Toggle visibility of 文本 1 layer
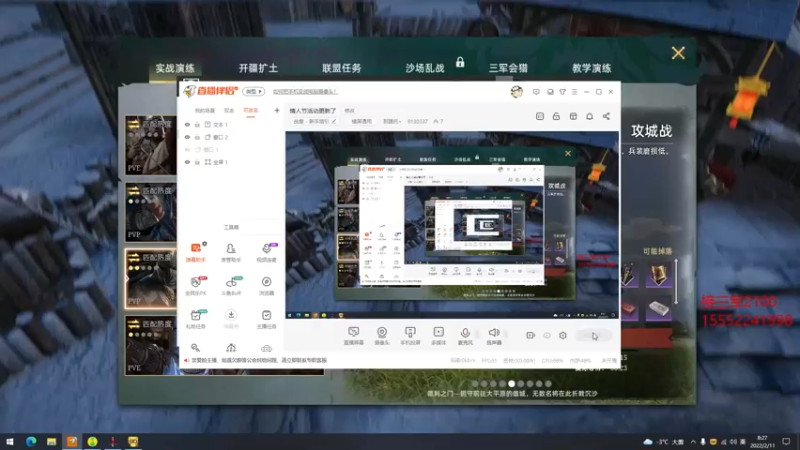The width and height of the screenshot is (800, 450). pyautogui.click(x=187, y=124)
